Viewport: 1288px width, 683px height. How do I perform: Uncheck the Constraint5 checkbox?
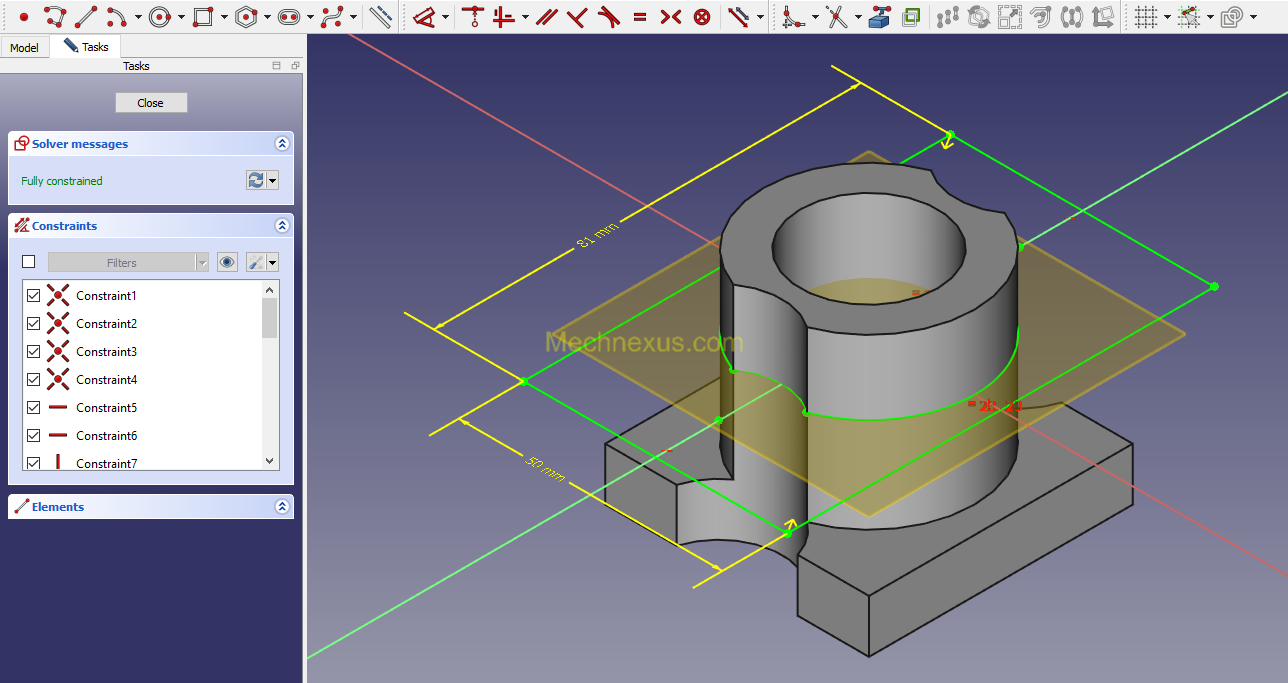[x=33, y=408]
